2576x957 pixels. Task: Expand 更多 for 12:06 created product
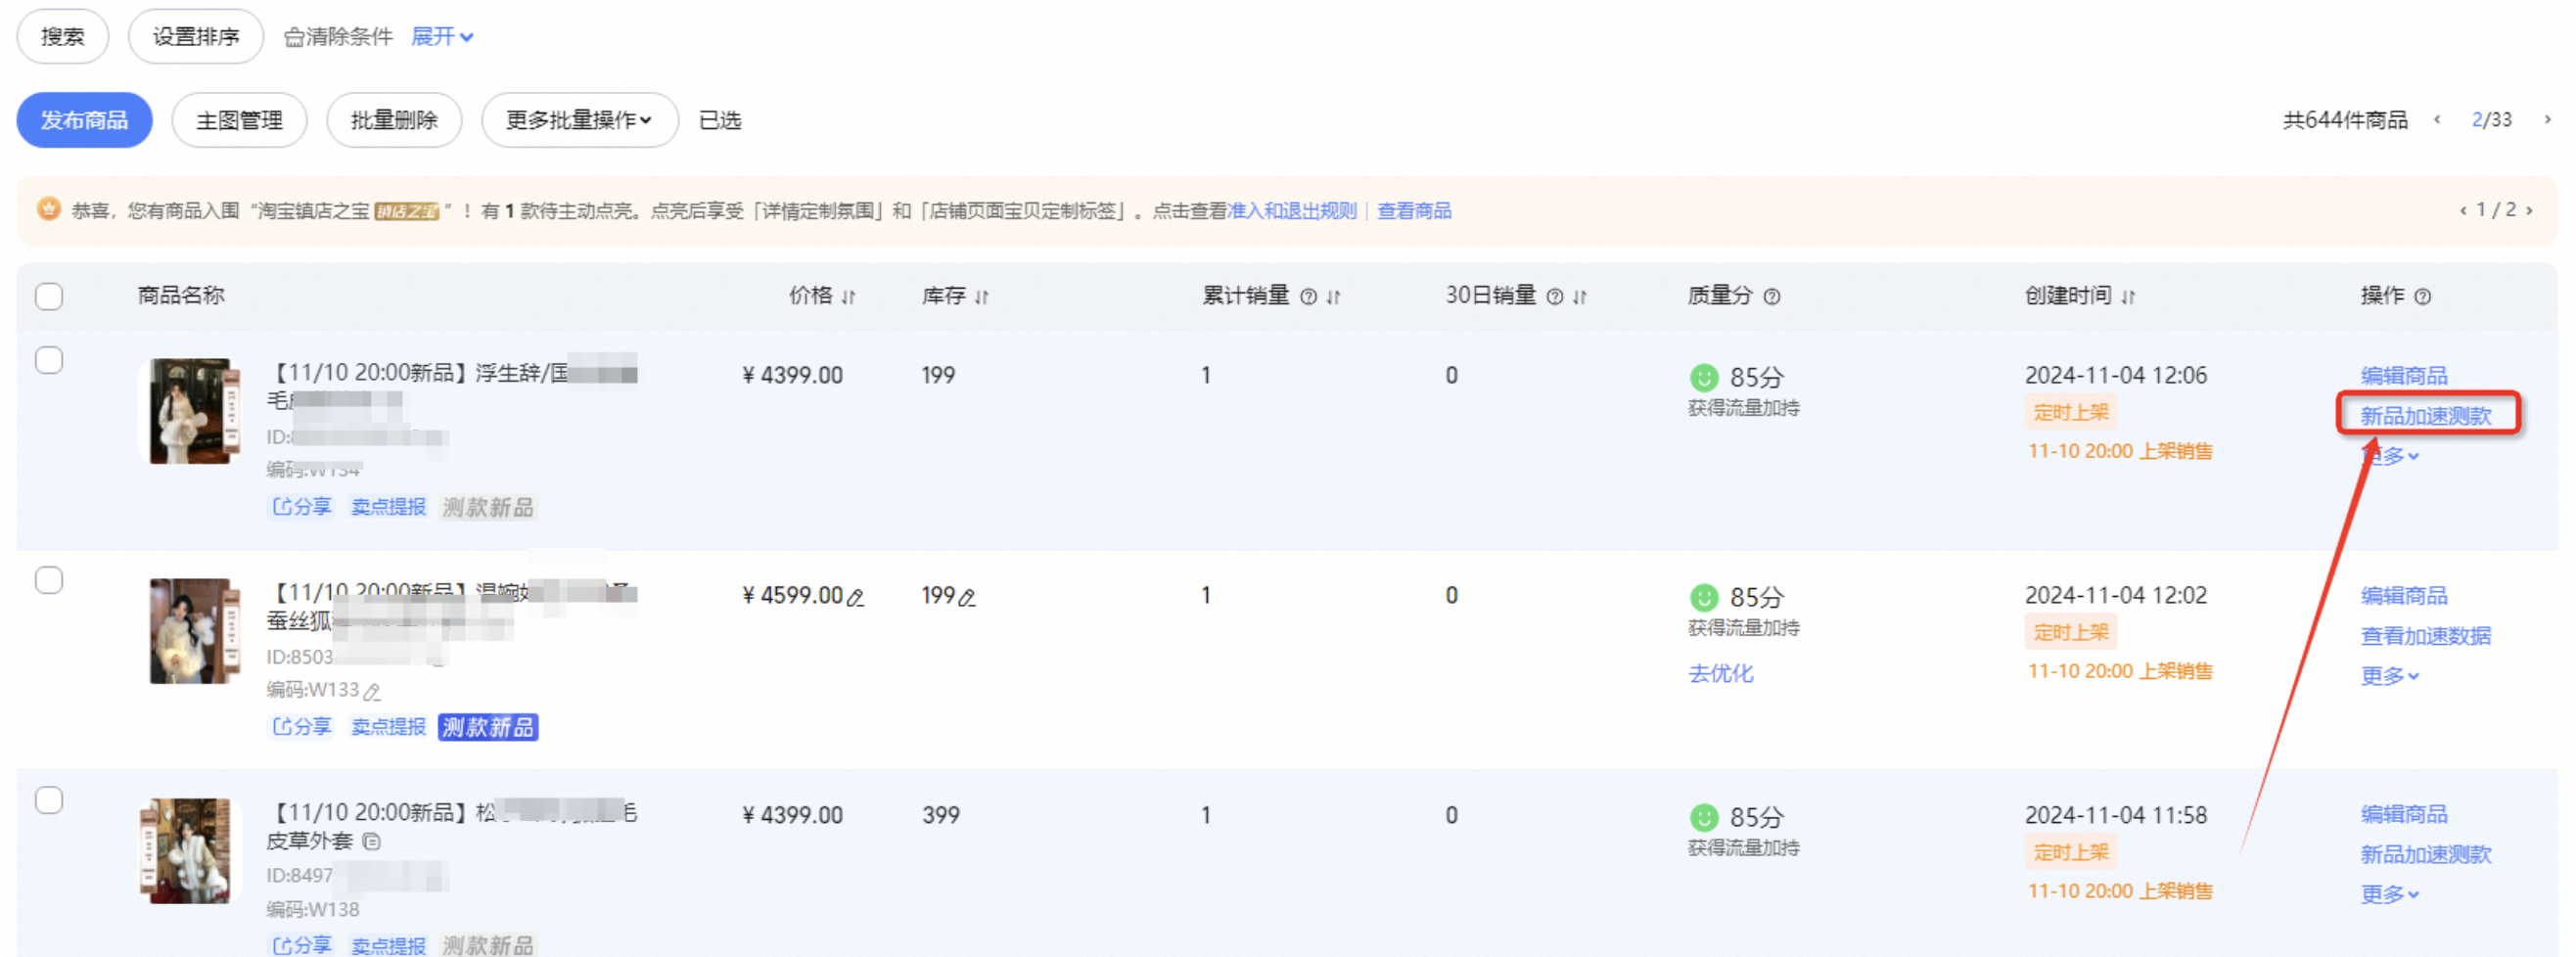(2390, 456)
